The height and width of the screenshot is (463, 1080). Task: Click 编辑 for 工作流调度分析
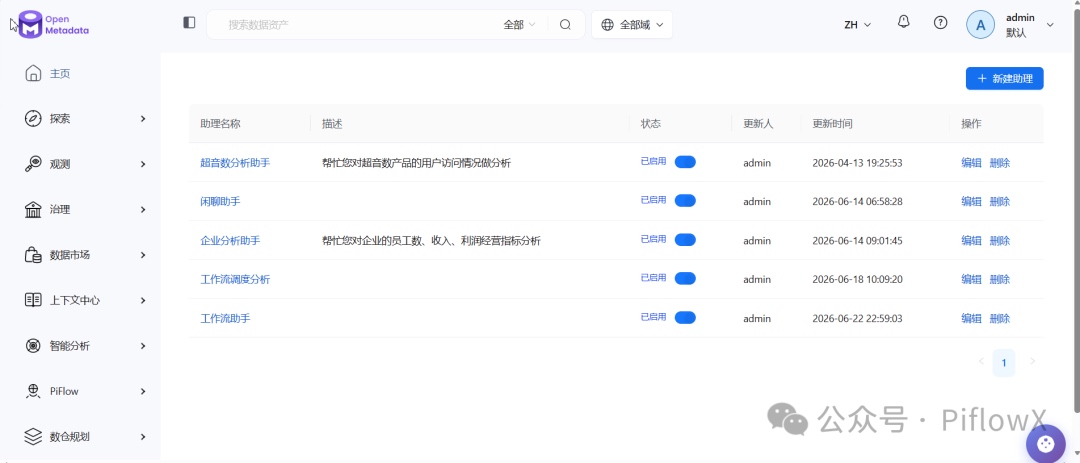(971, 280)
